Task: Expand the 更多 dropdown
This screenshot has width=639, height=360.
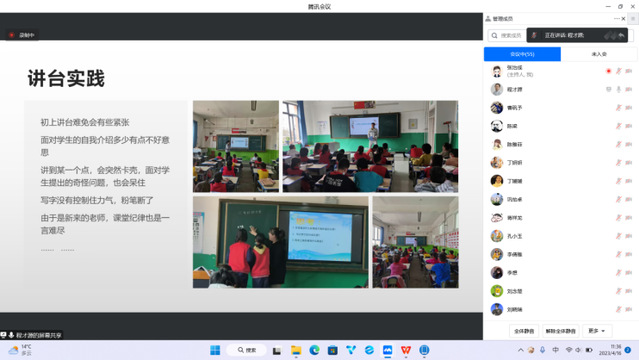Action: pyautogui.click(x=597, y=331)
